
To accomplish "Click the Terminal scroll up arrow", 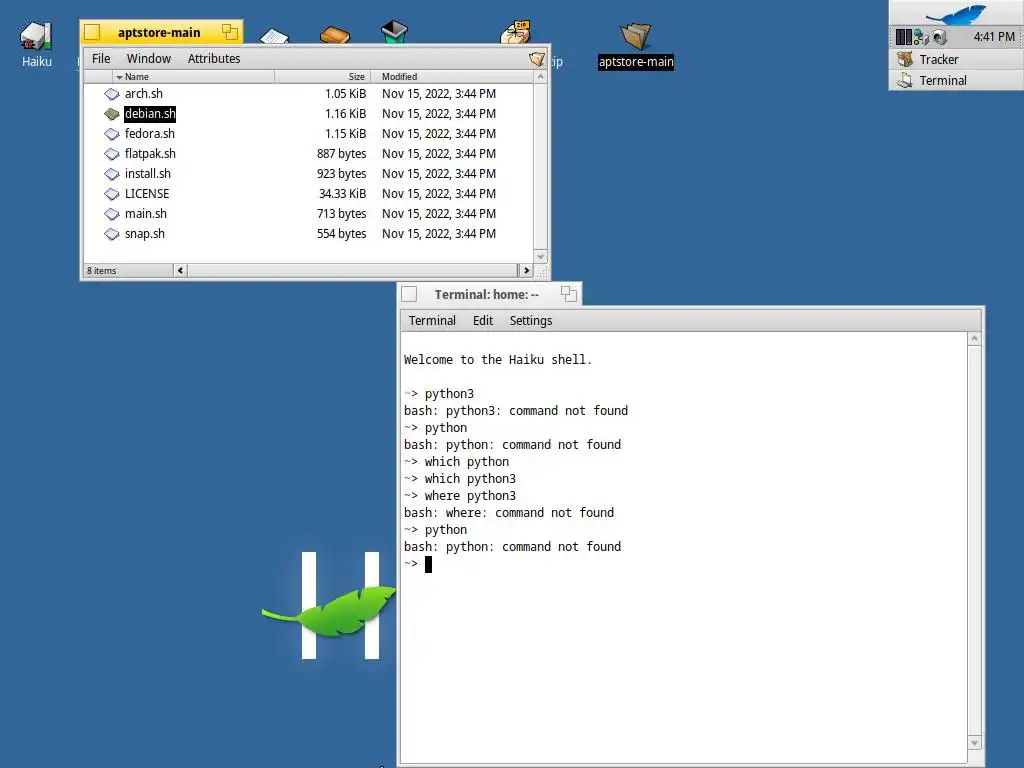I will [x=974, y=339].
